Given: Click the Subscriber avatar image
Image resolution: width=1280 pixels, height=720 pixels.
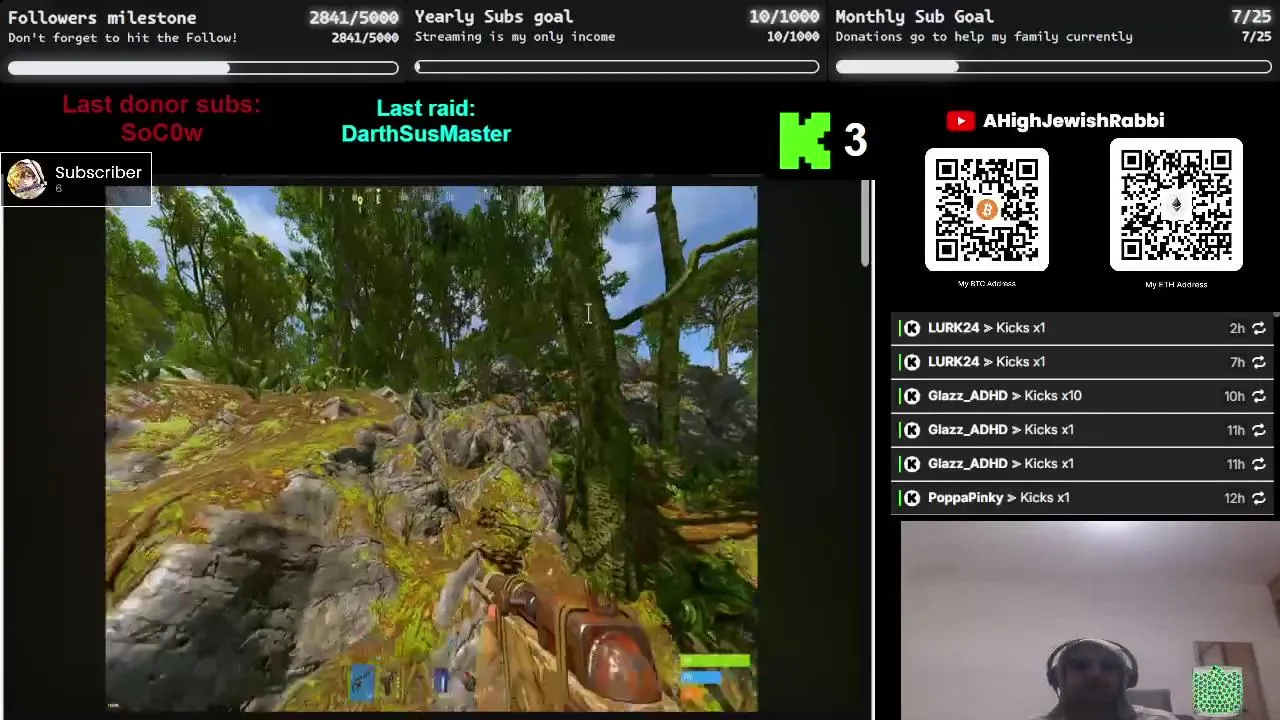Looking at the screenshot, I should pos(26,179).
